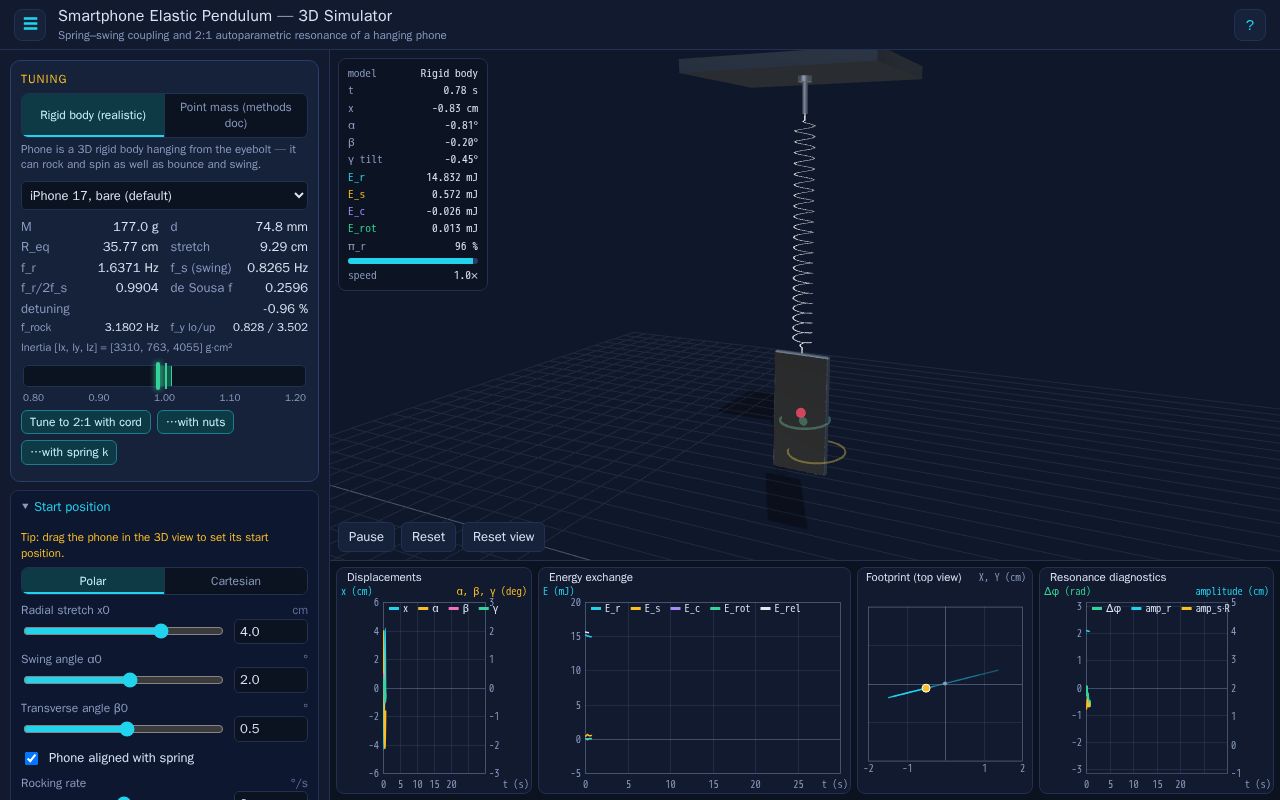The width and height of the screenshot is (1280, 800).
Task: Select Point mass (methods doc) model
Action: 236,115
